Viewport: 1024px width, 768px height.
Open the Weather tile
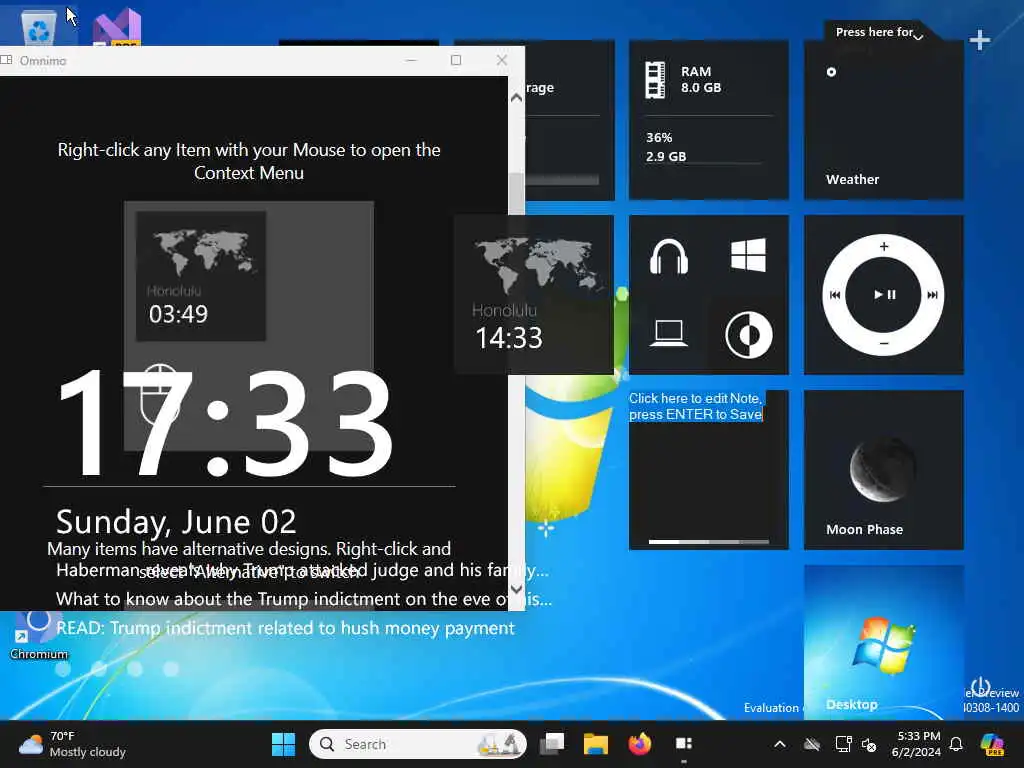pyautogui.click(x=884, y=120)
